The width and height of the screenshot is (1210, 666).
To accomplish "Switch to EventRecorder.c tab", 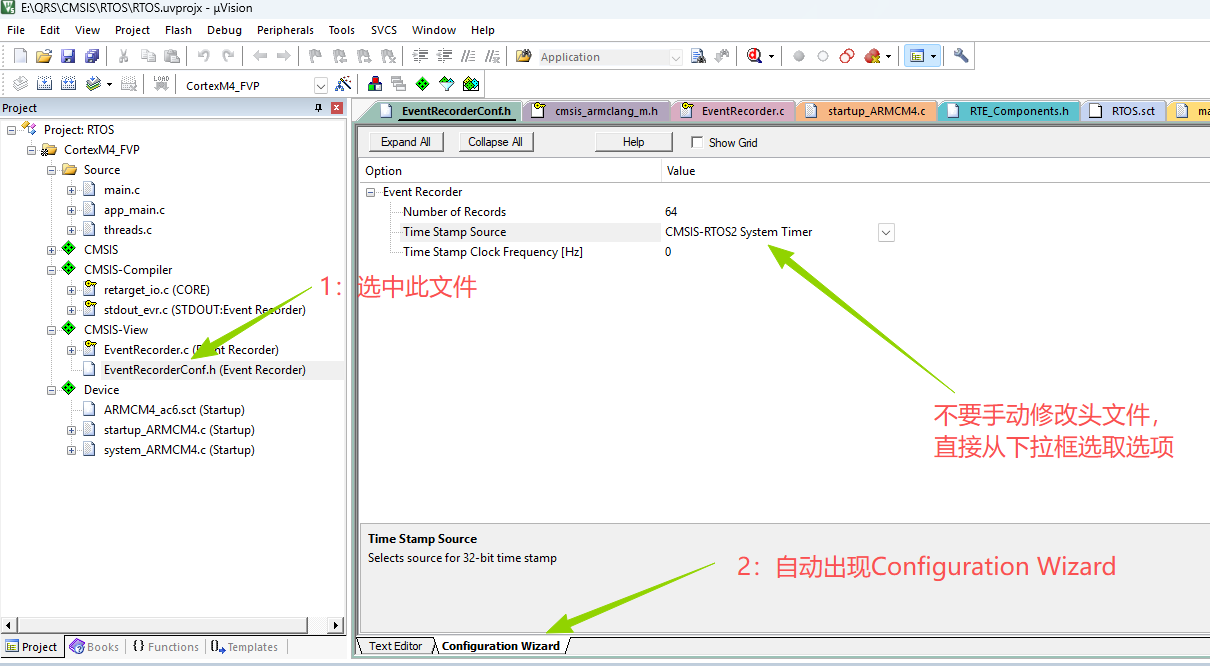I will (x=733, y=111).
